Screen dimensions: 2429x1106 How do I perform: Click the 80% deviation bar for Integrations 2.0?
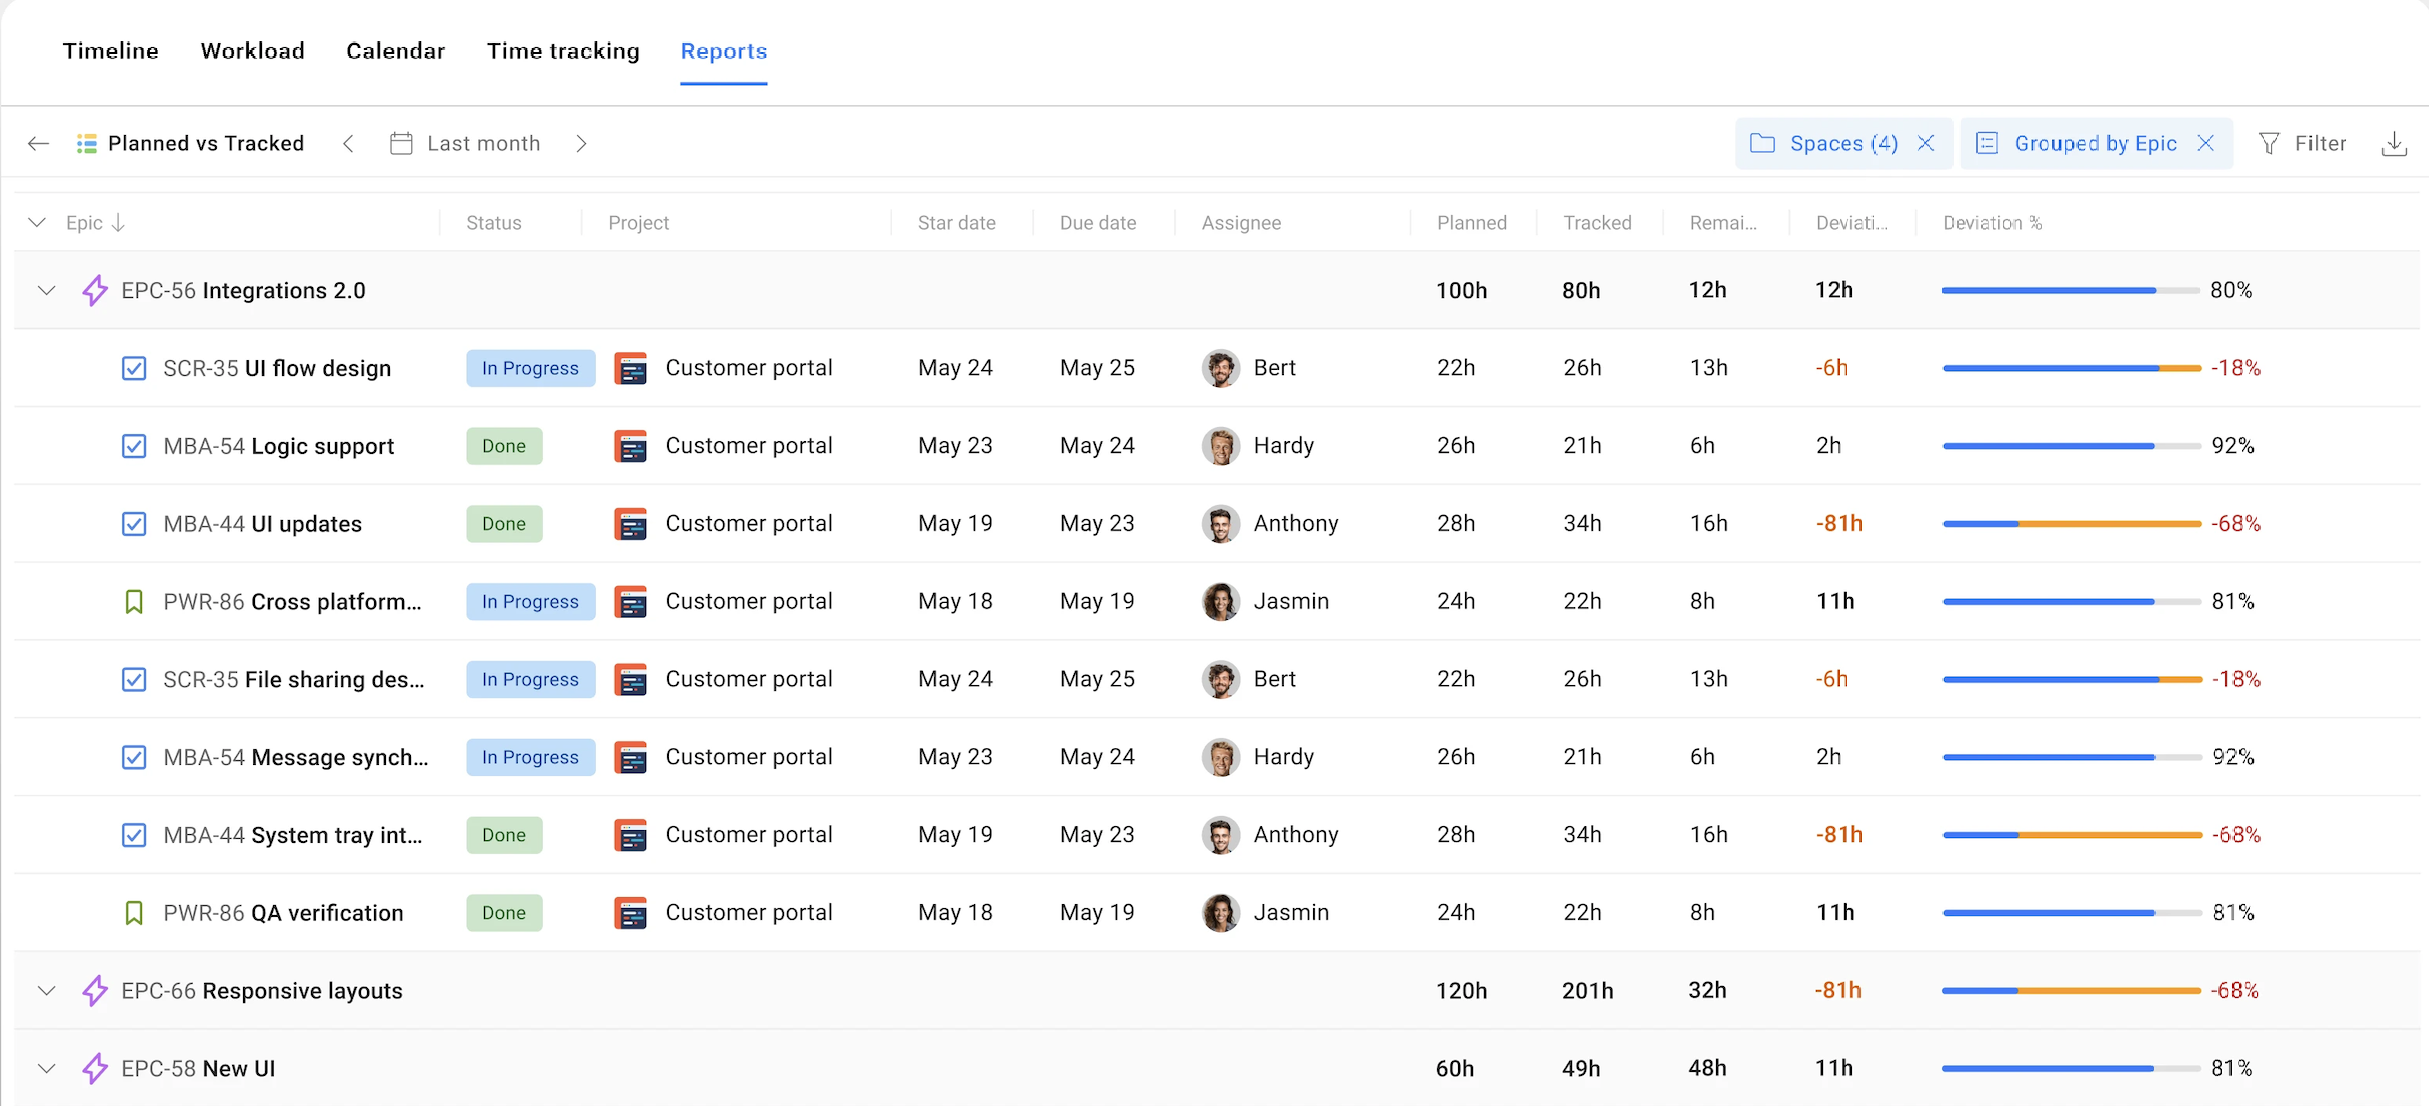[x=2070, y=291]
